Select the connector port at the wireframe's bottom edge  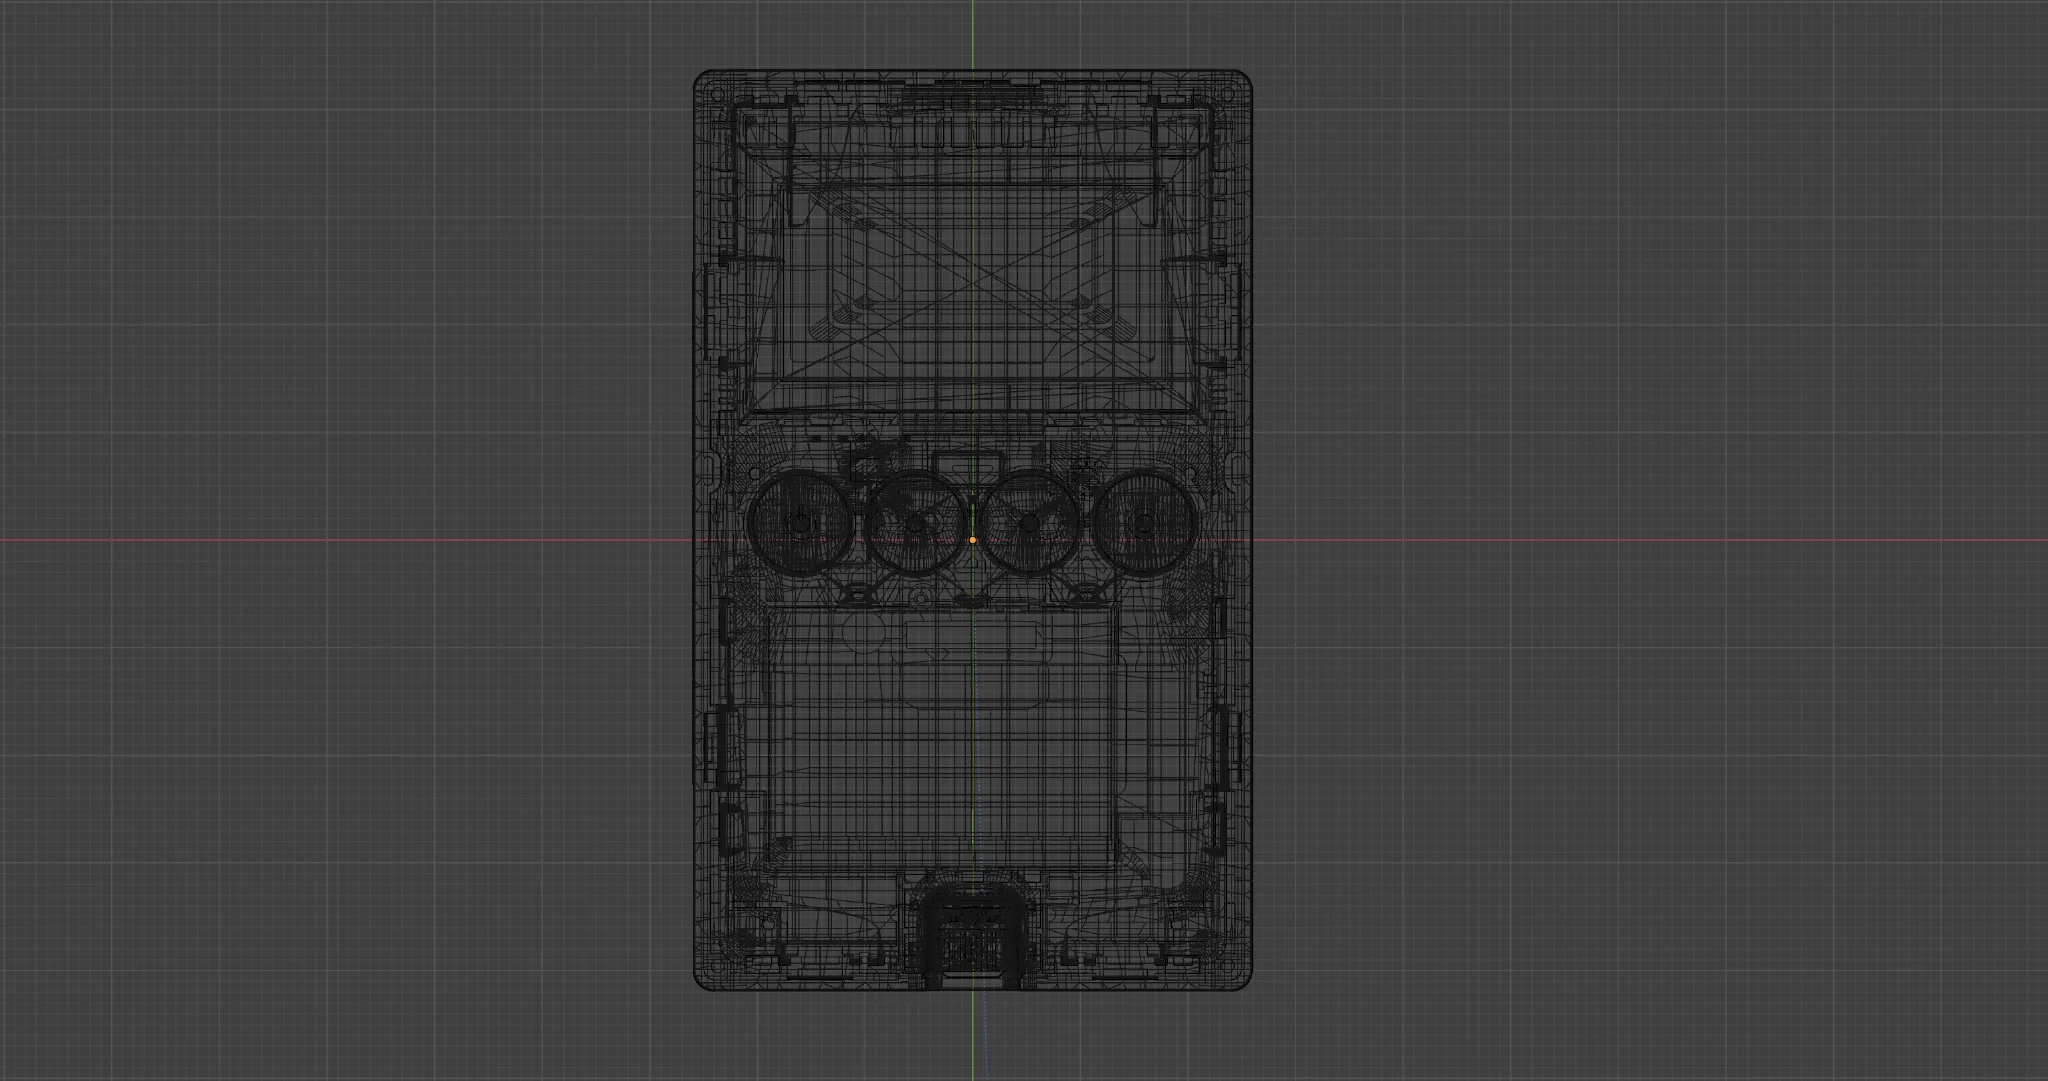(x=973, y=936)
